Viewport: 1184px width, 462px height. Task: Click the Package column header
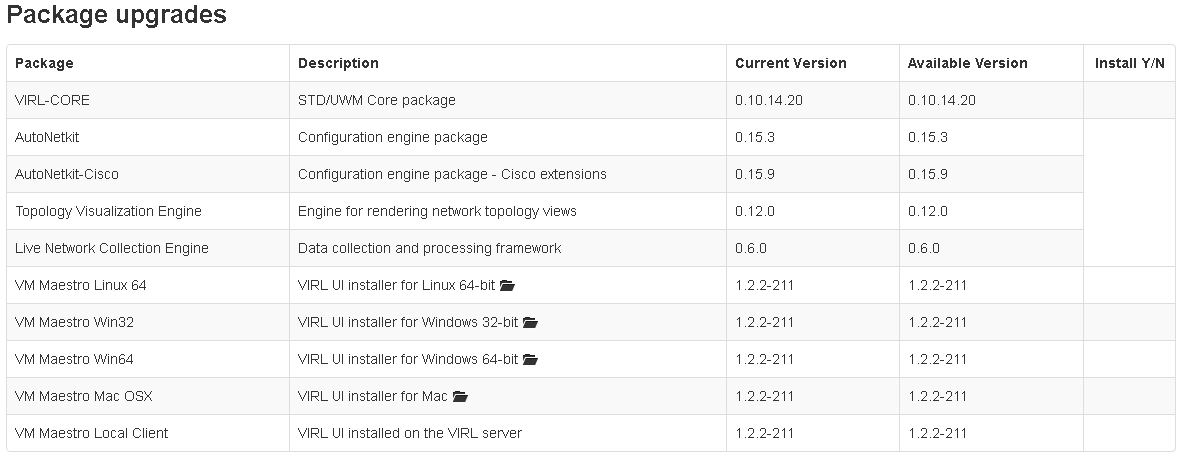tap(45, 63)
